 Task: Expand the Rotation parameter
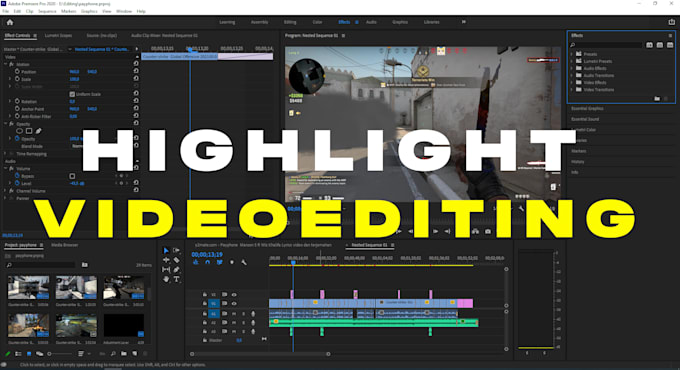click(10, 101)
